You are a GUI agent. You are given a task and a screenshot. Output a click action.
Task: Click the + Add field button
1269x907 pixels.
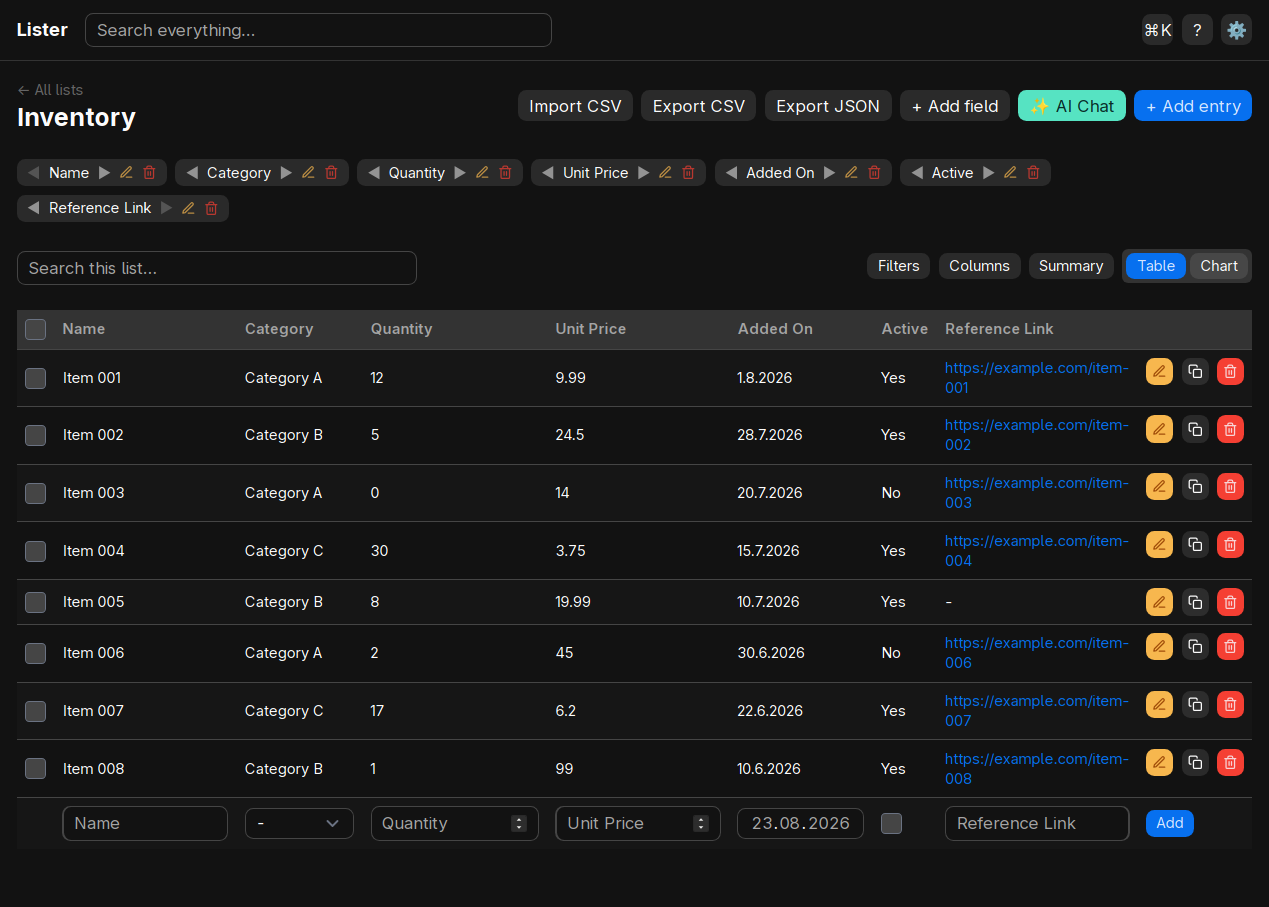click(955, 106)
